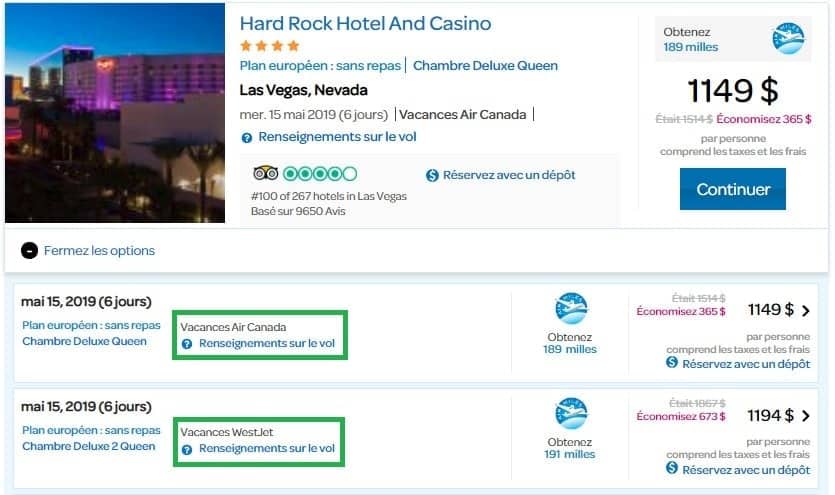Click the TripAdvisor owl logo

coord(265,173)
